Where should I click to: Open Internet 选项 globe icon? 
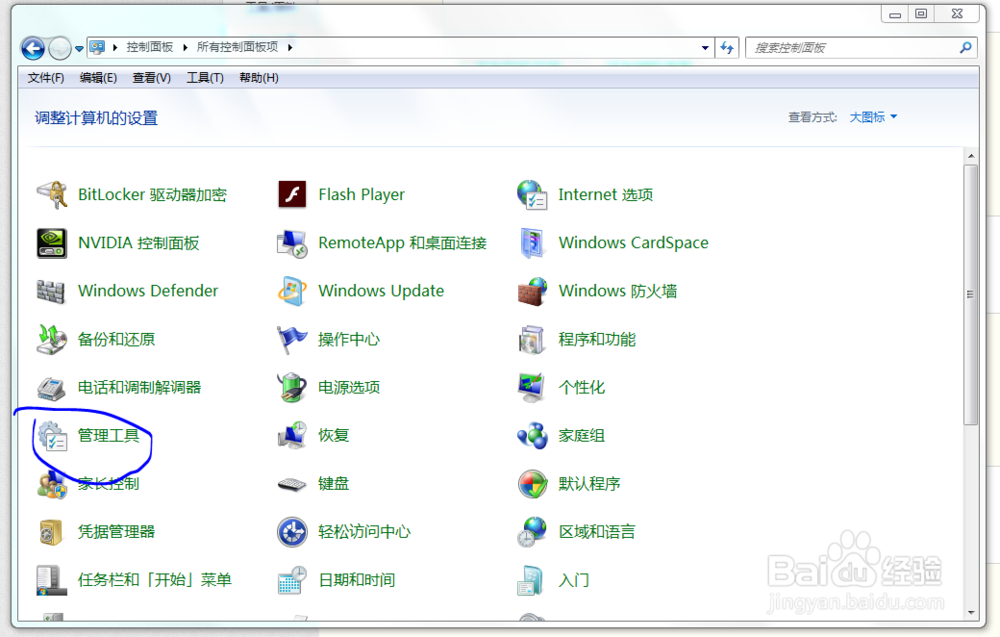click(x=532, y=194)
